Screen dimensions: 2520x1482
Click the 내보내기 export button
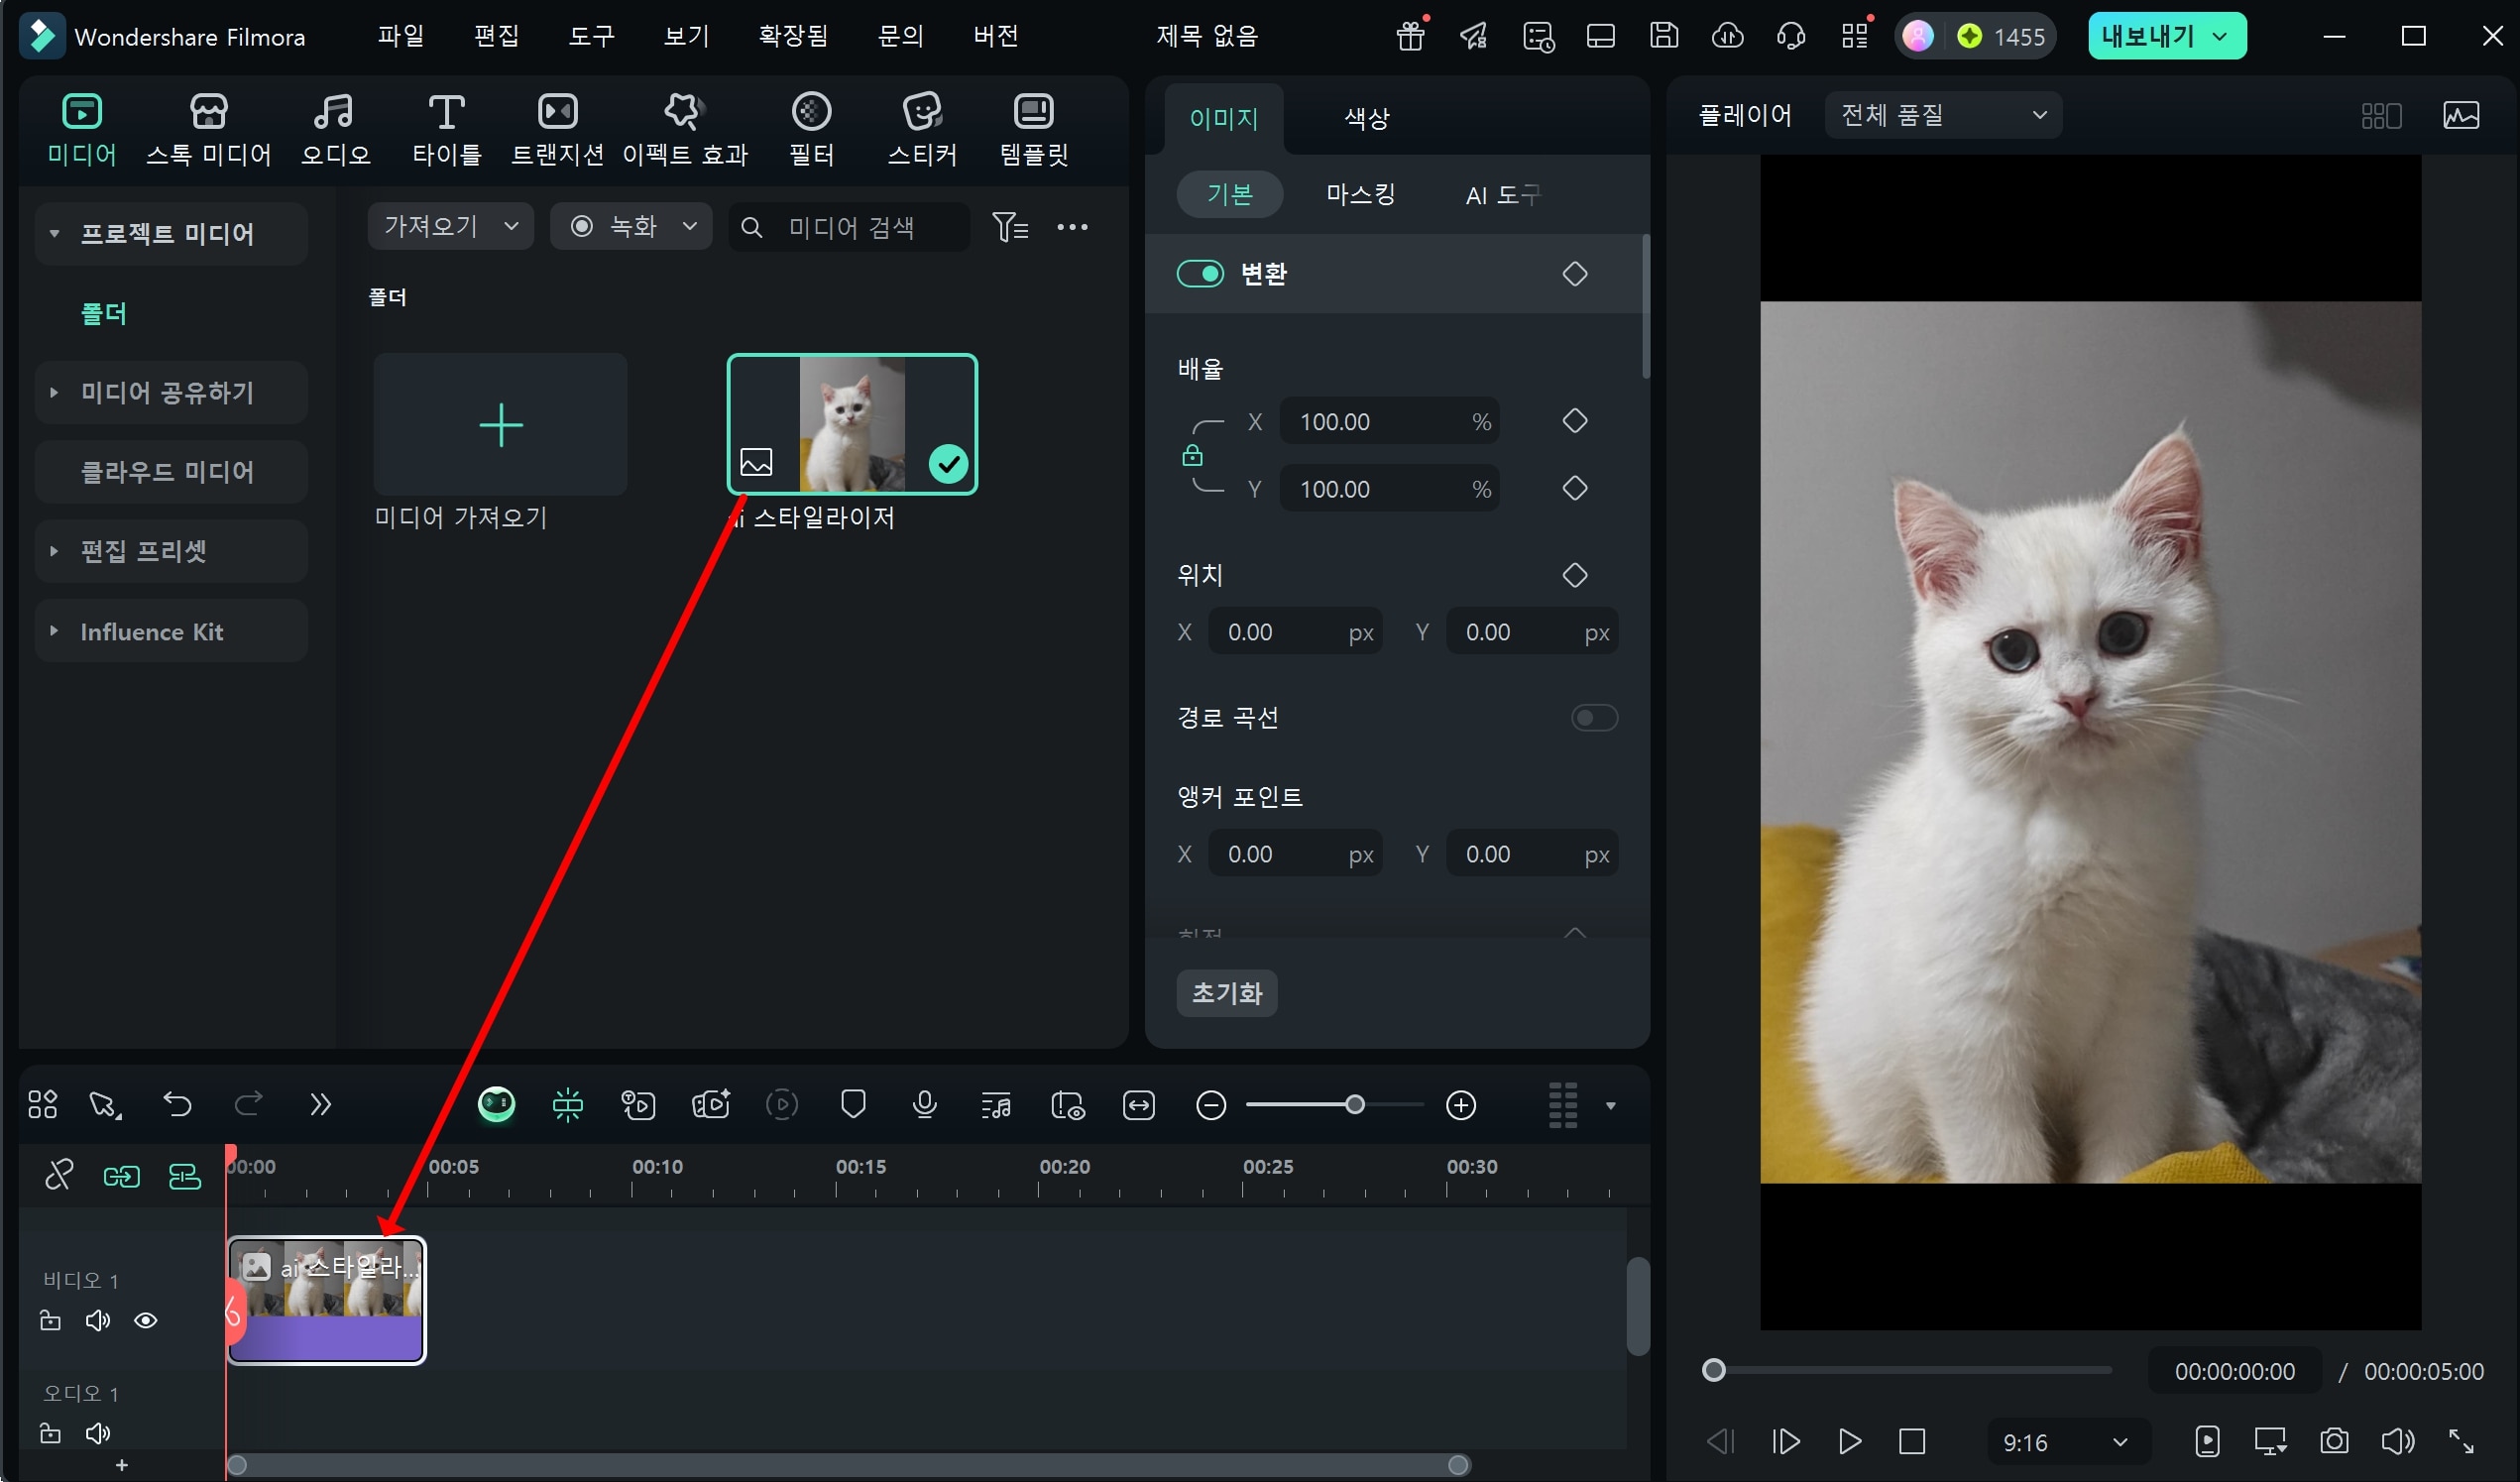point(2148,36)
